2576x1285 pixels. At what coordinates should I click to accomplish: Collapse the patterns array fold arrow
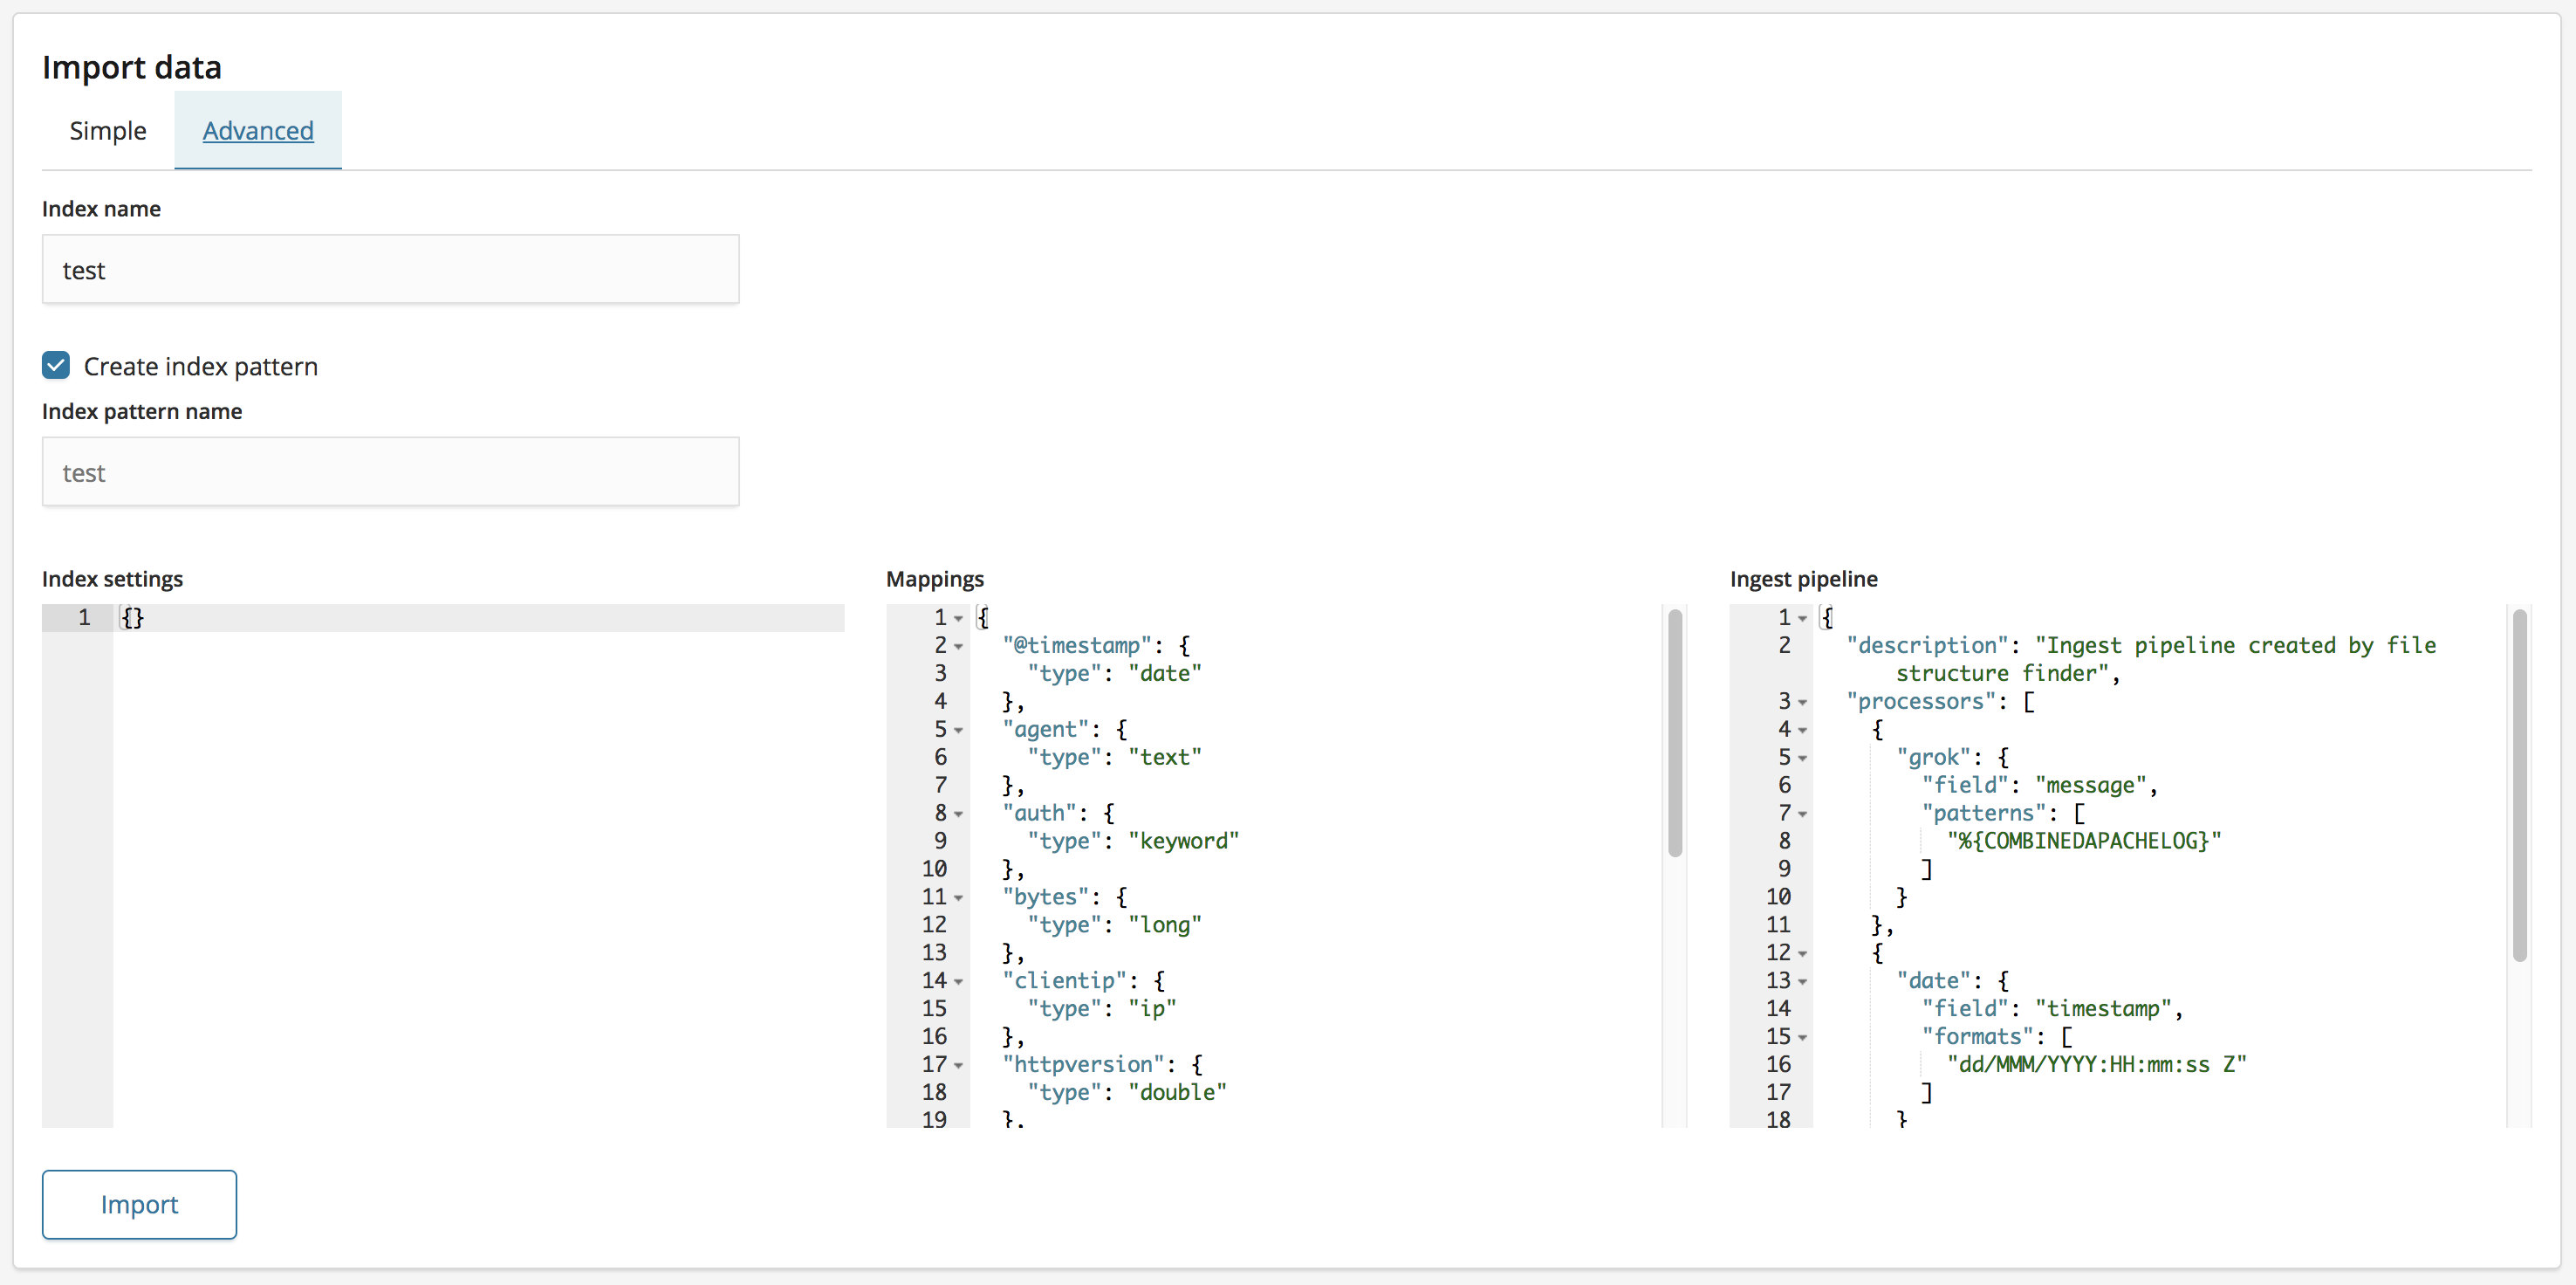click(1802, 815)
